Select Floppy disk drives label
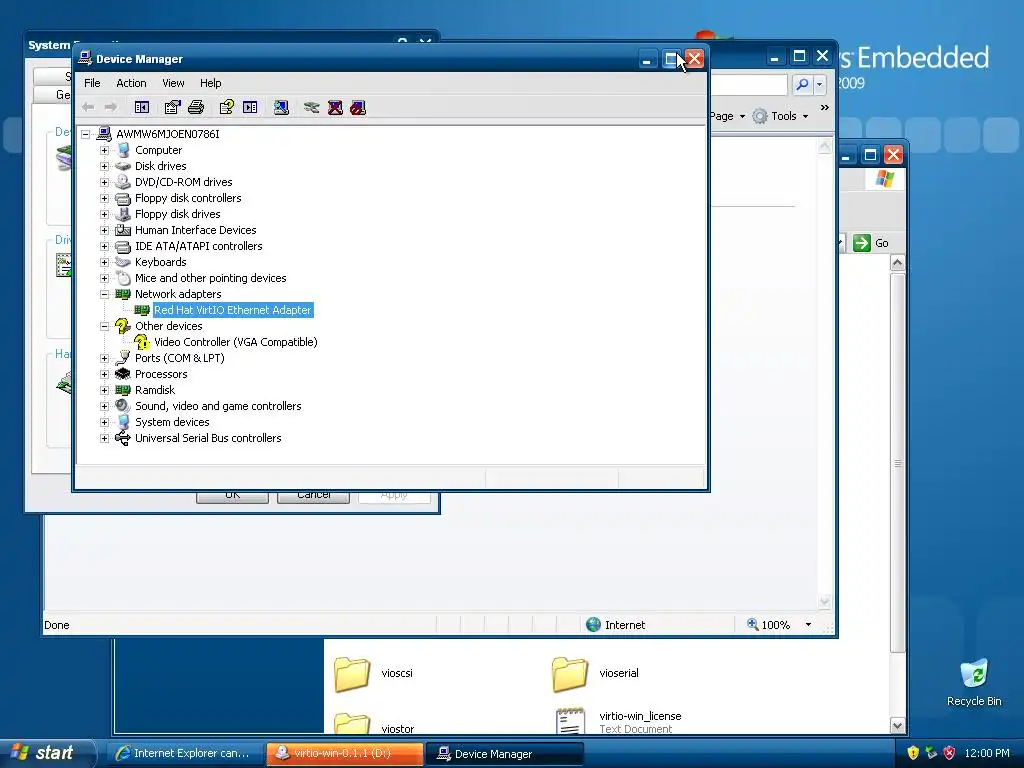The image size is (1024, 768). click(178, 214)
